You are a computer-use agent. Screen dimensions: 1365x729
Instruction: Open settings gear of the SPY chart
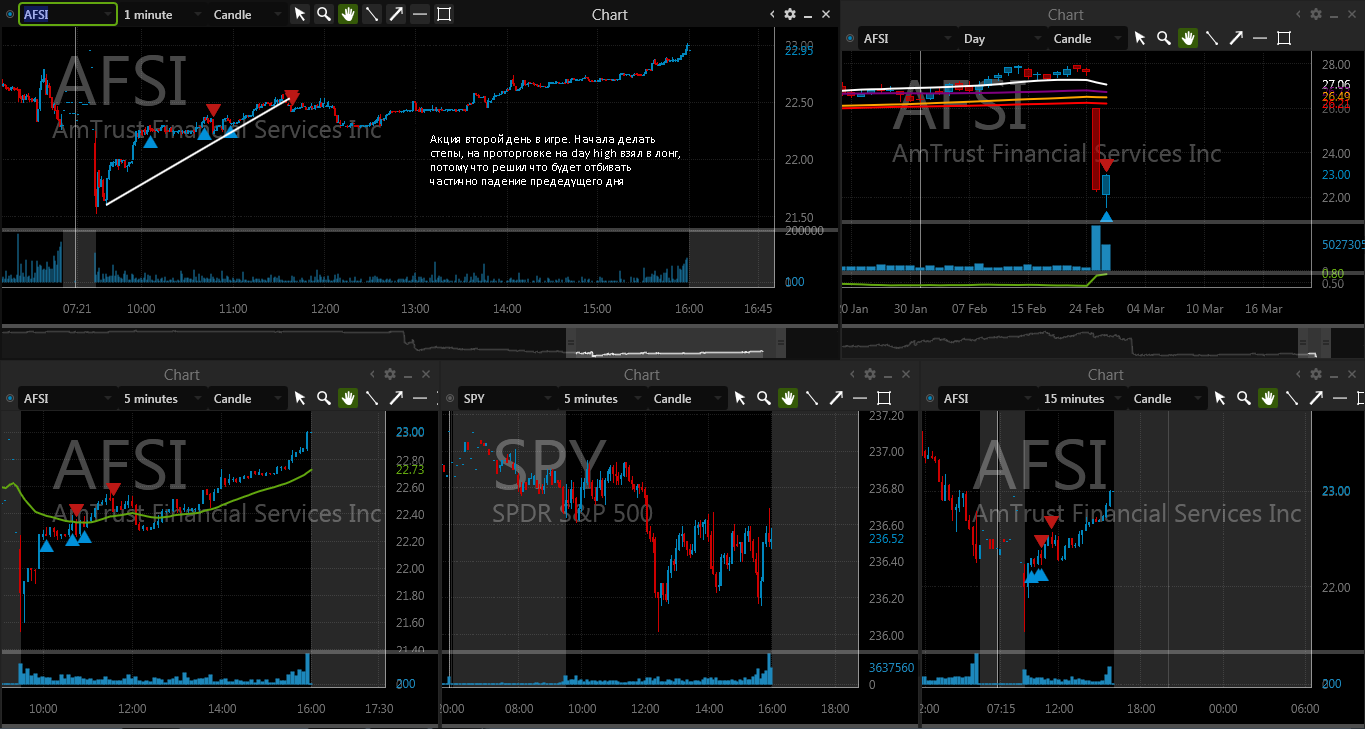870,374
